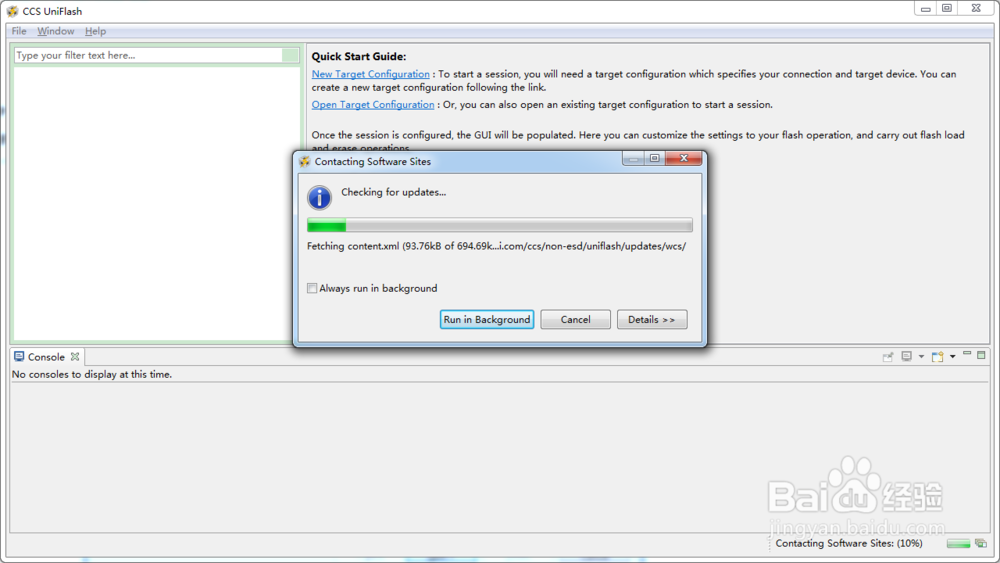Expand the Details >> button
The height and width of the screenshot is (563, 1000).
[652, 319]
